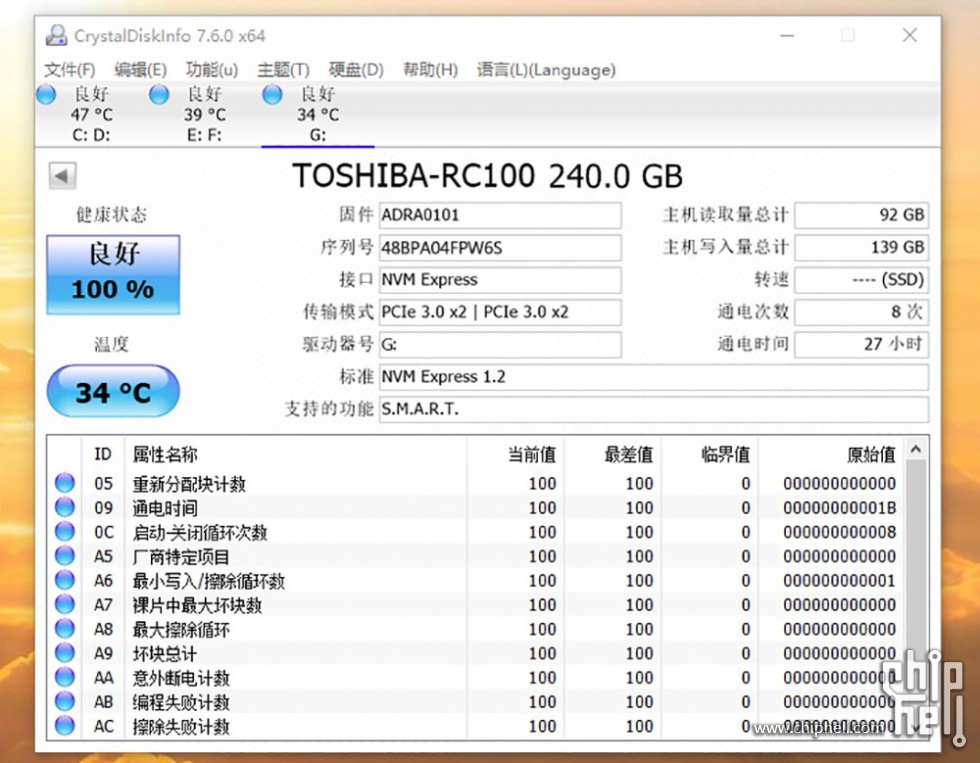Click the power on count 8 次 value

tap(861, 312)
